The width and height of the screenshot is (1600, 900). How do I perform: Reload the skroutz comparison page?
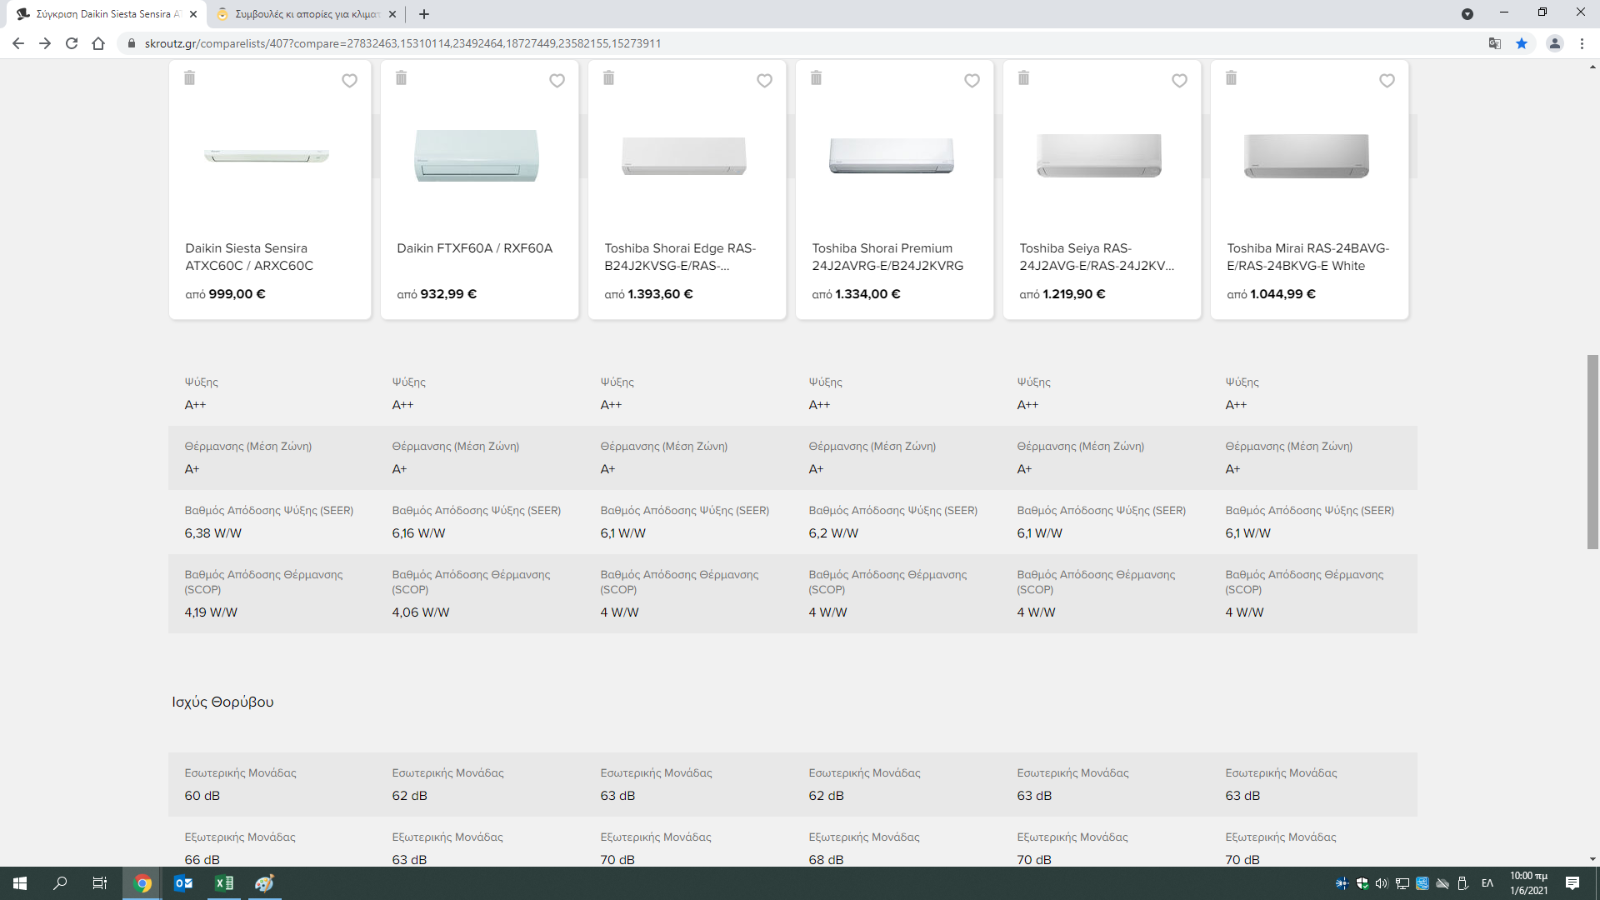click(x=71, y=43)
